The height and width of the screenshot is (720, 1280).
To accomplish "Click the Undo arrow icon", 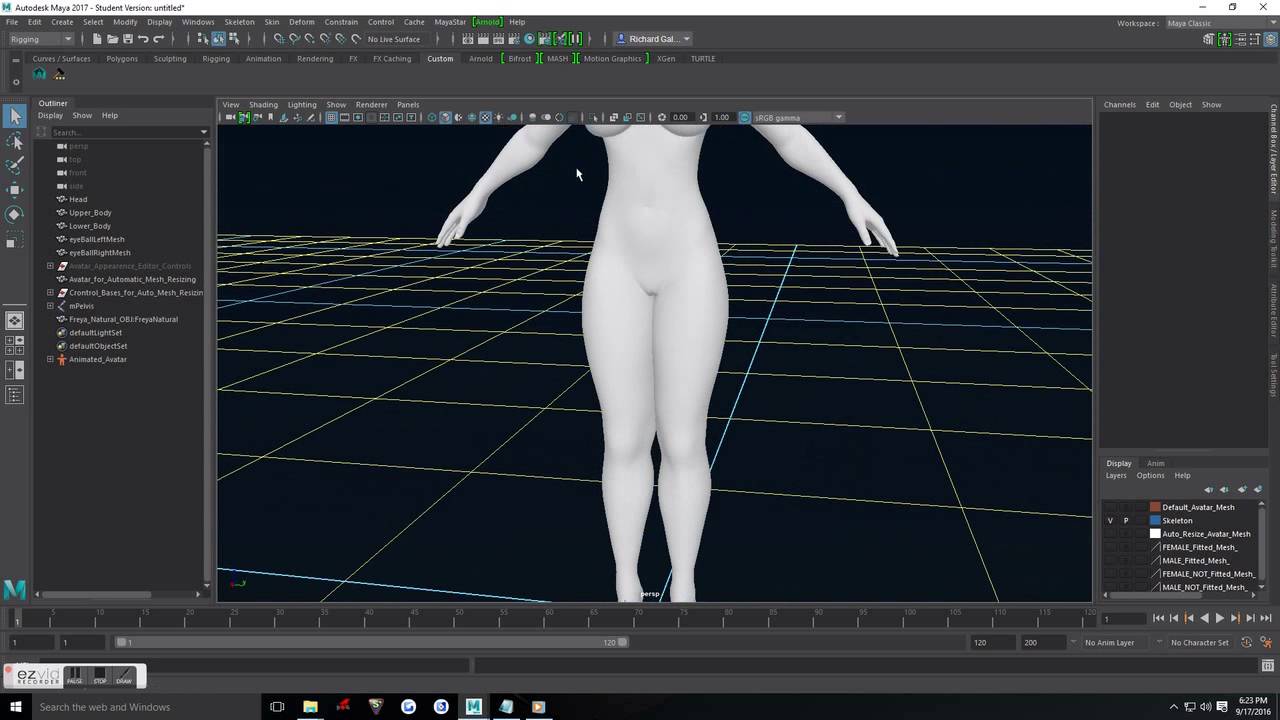I will tap(143, 39).
